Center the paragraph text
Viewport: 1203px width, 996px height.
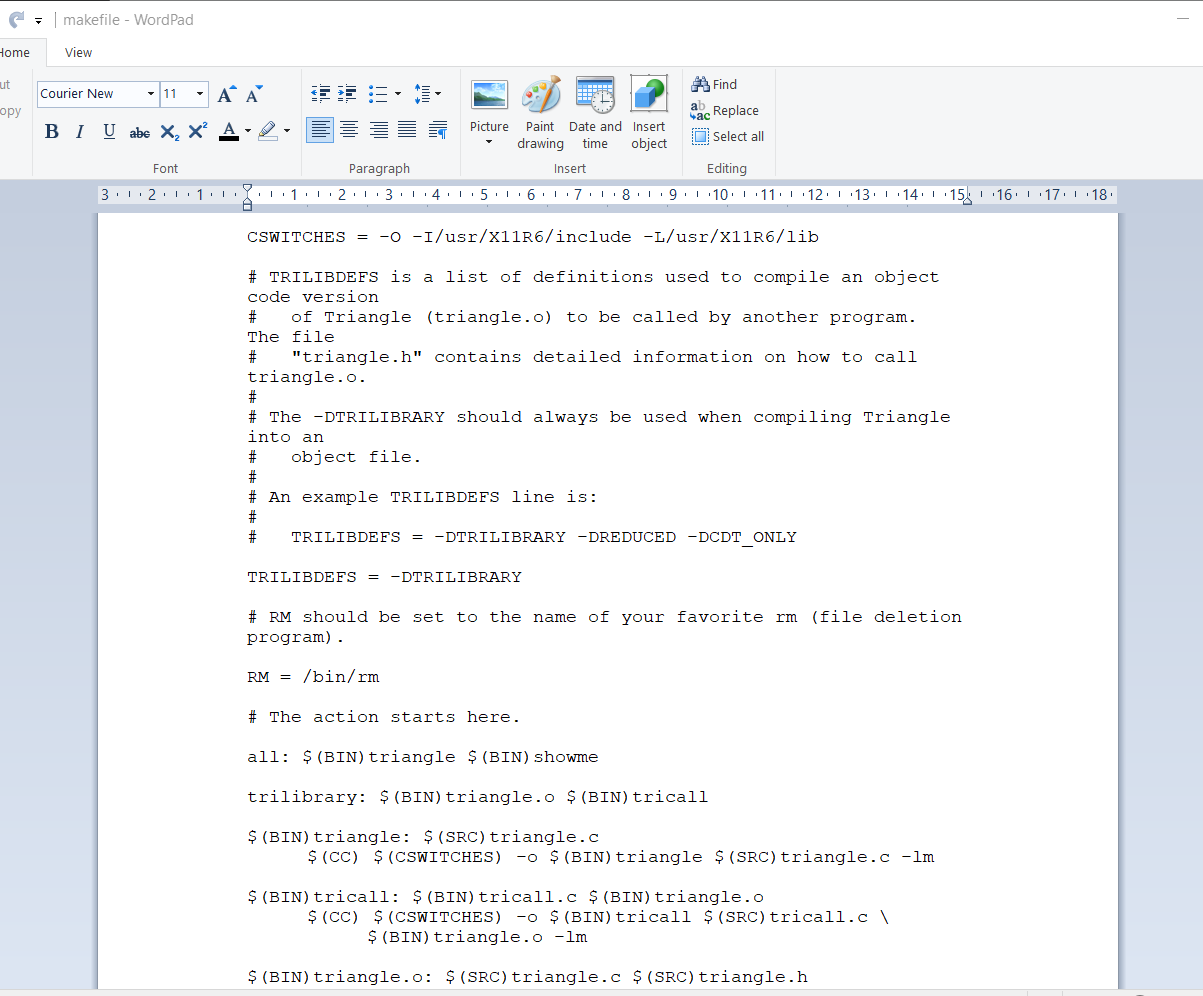(349, 130)
